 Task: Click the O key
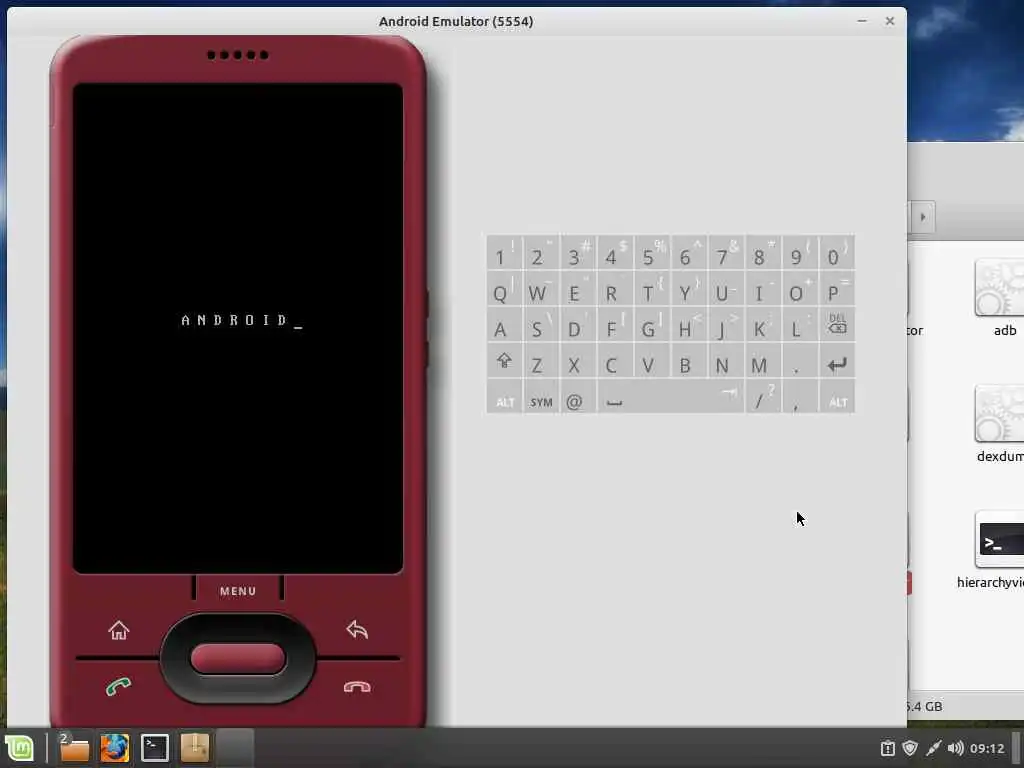(799, 289)
